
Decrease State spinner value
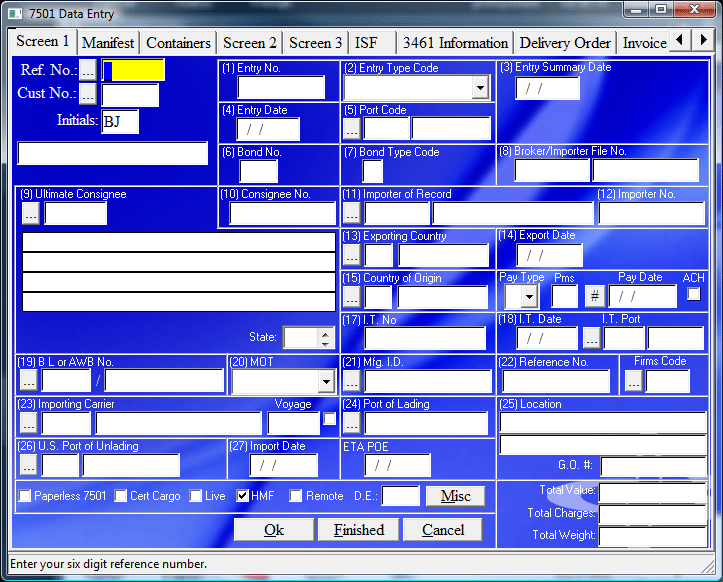tap(326, 344)
